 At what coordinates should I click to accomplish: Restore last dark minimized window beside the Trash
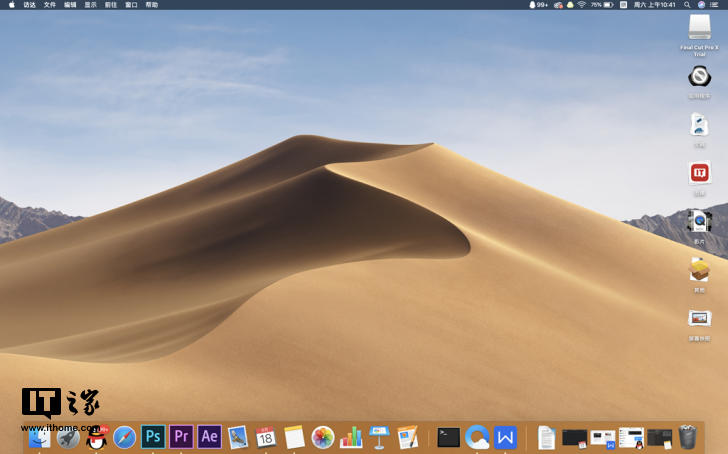click(x=659, y=438)
